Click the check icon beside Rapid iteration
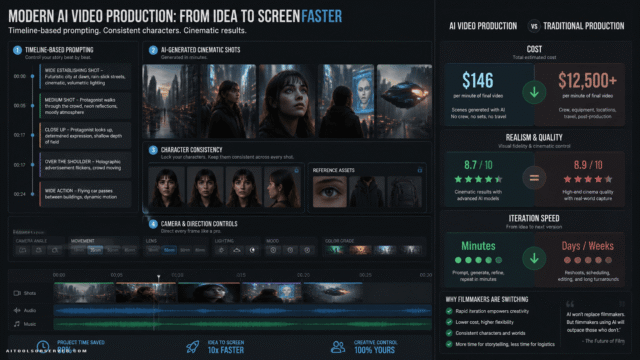This screenshot has width=640, height=360. click(x=449, y=311)
